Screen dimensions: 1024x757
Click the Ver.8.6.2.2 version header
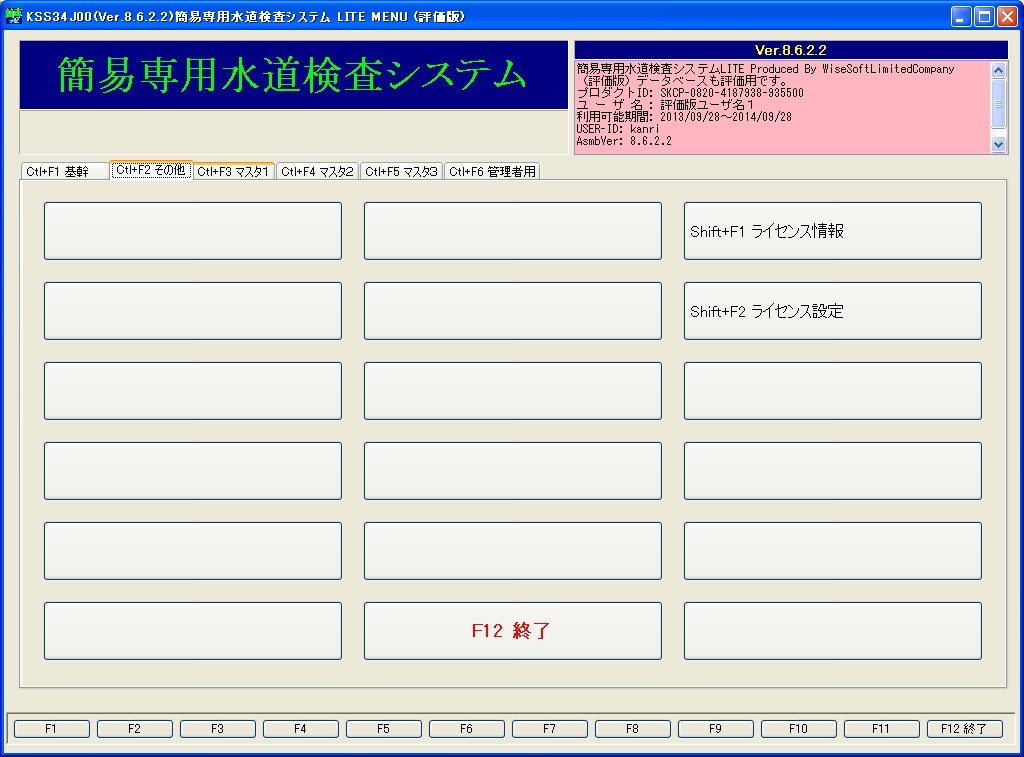click(791, 50)
